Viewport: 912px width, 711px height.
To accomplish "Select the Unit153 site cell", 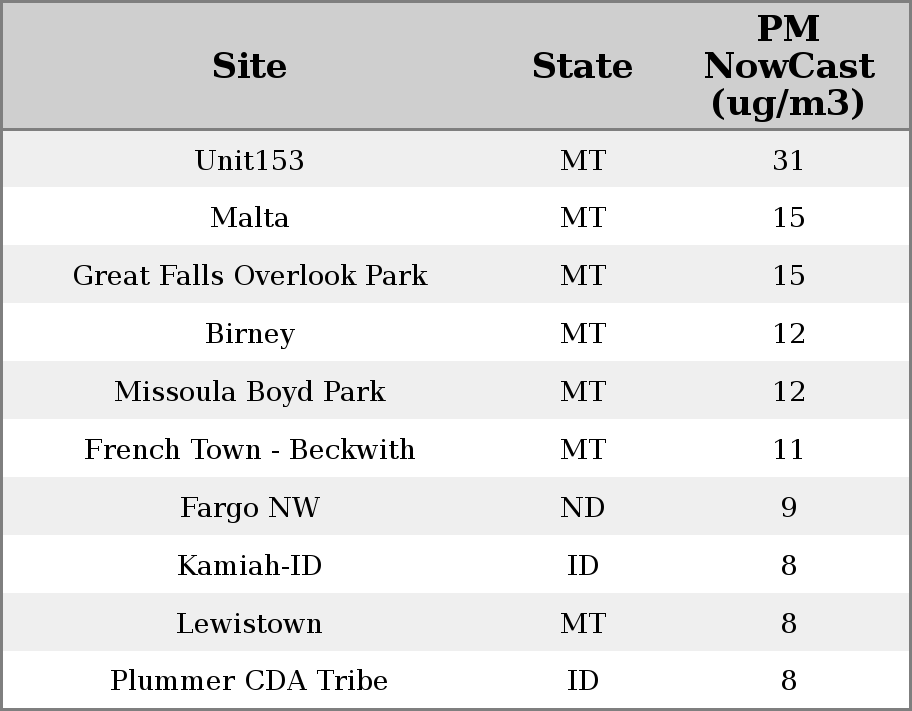I will (x=249, y=160).
